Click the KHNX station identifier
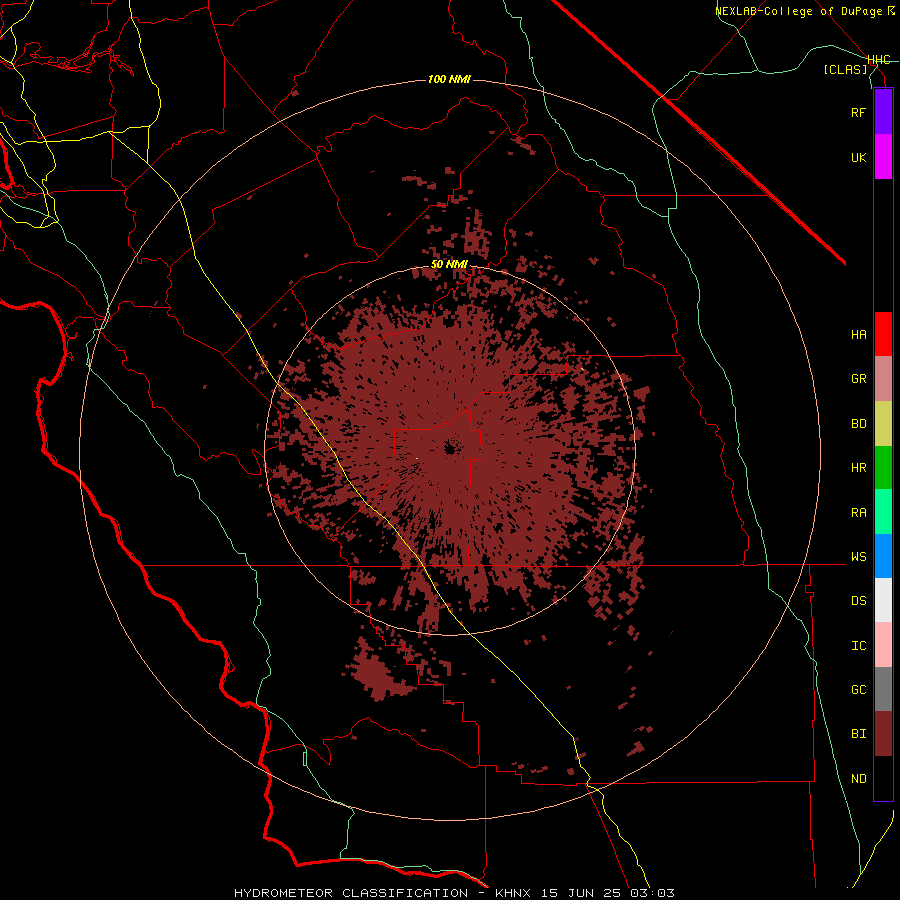900x900 pixels. (514, 893)
